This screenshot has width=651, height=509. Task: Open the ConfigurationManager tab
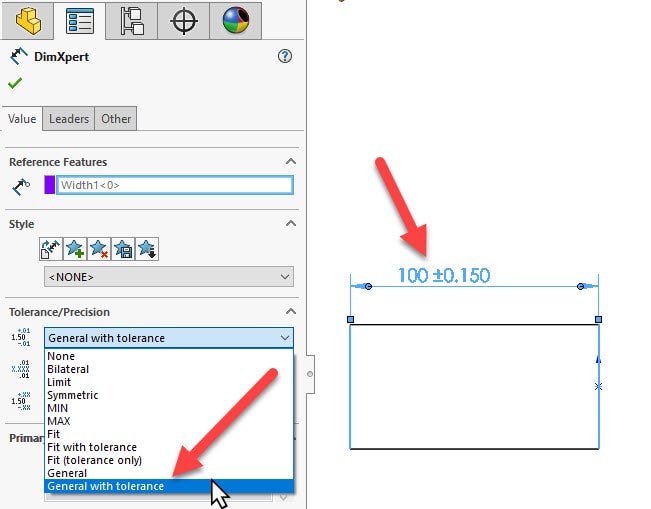(132, 20)
